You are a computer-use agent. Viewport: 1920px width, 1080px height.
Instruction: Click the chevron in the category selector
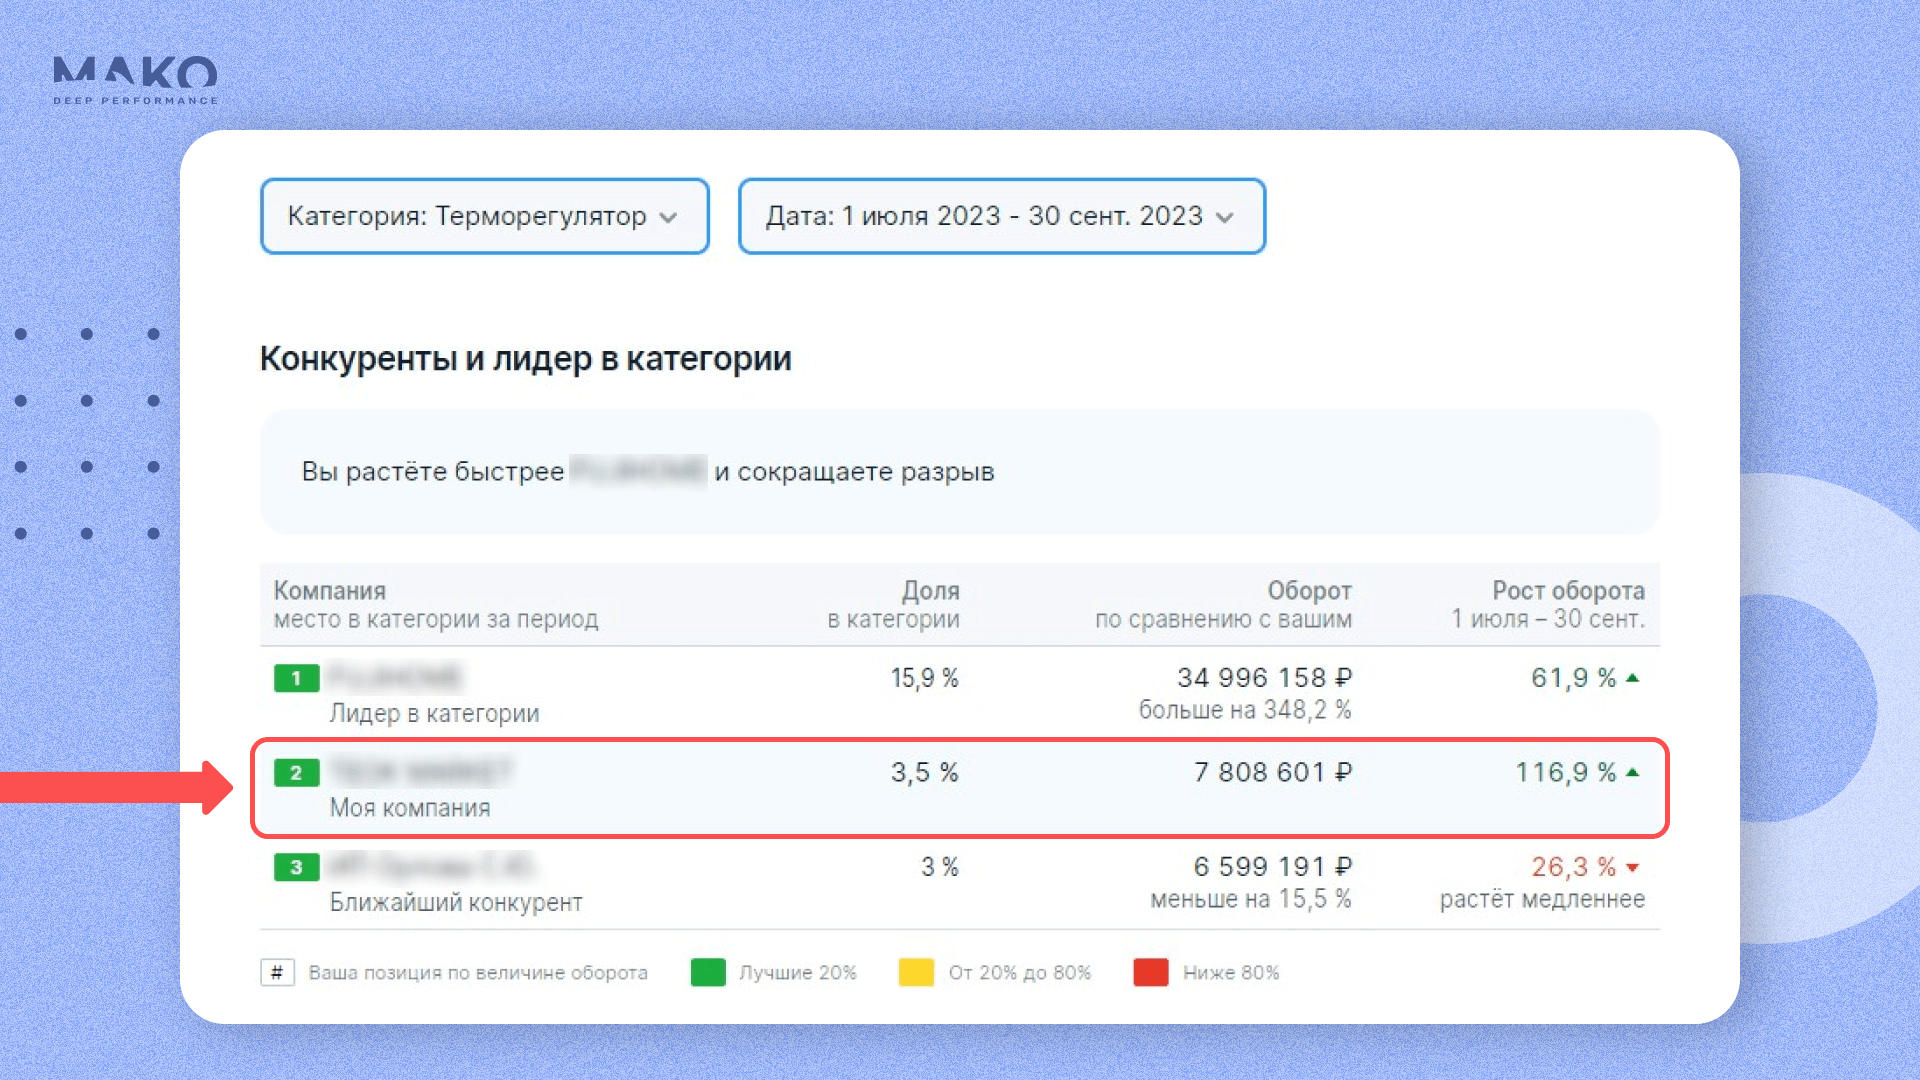pos(669,218)
